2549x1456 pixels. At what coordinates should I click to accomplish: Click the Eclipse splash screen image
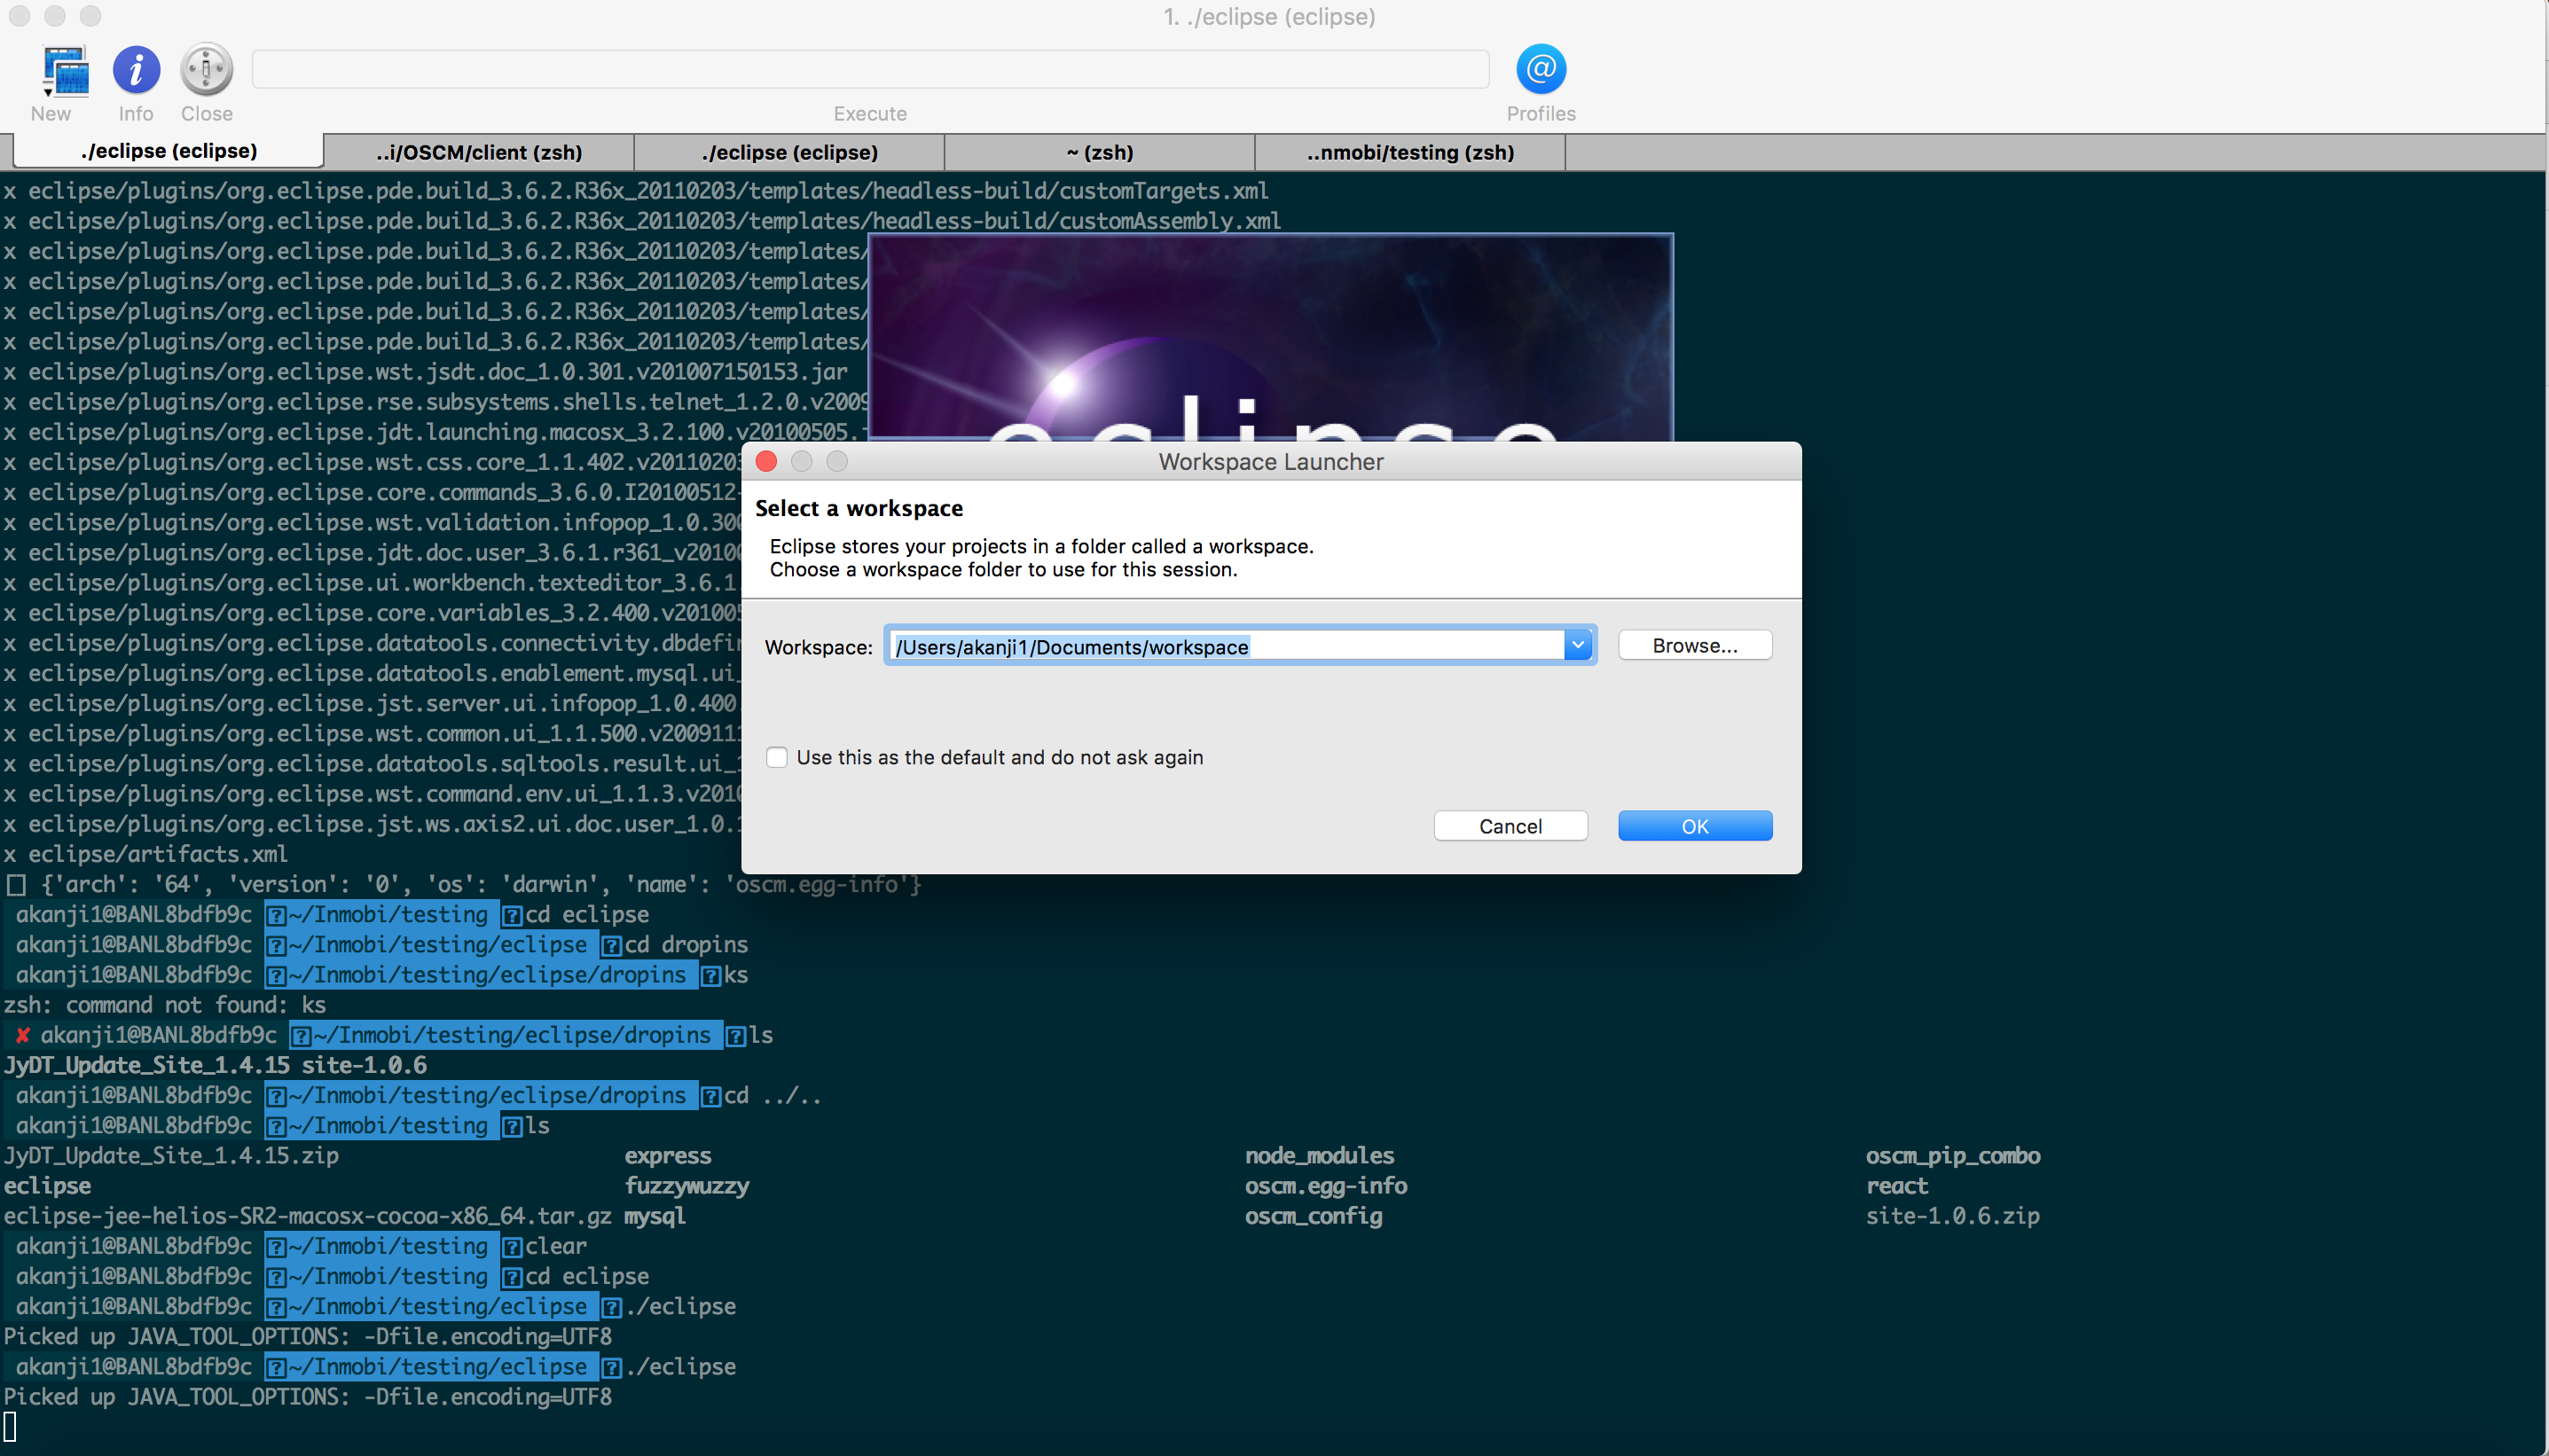(x=1270, y=338)
